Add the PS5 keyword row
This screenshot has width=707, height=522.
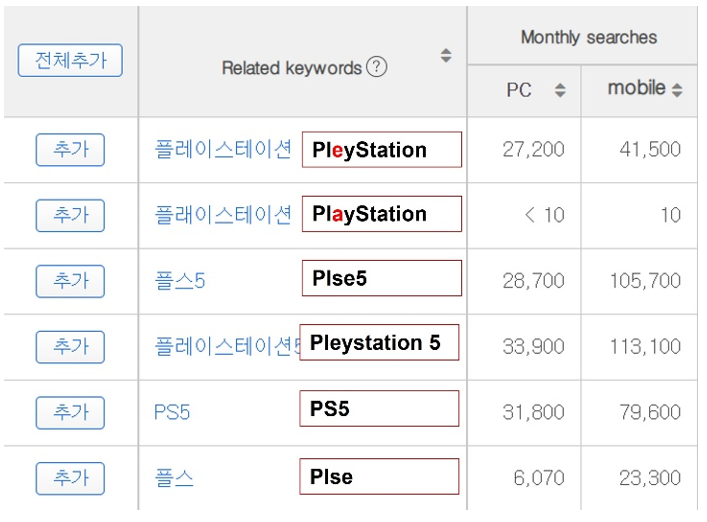coord(70,412)
